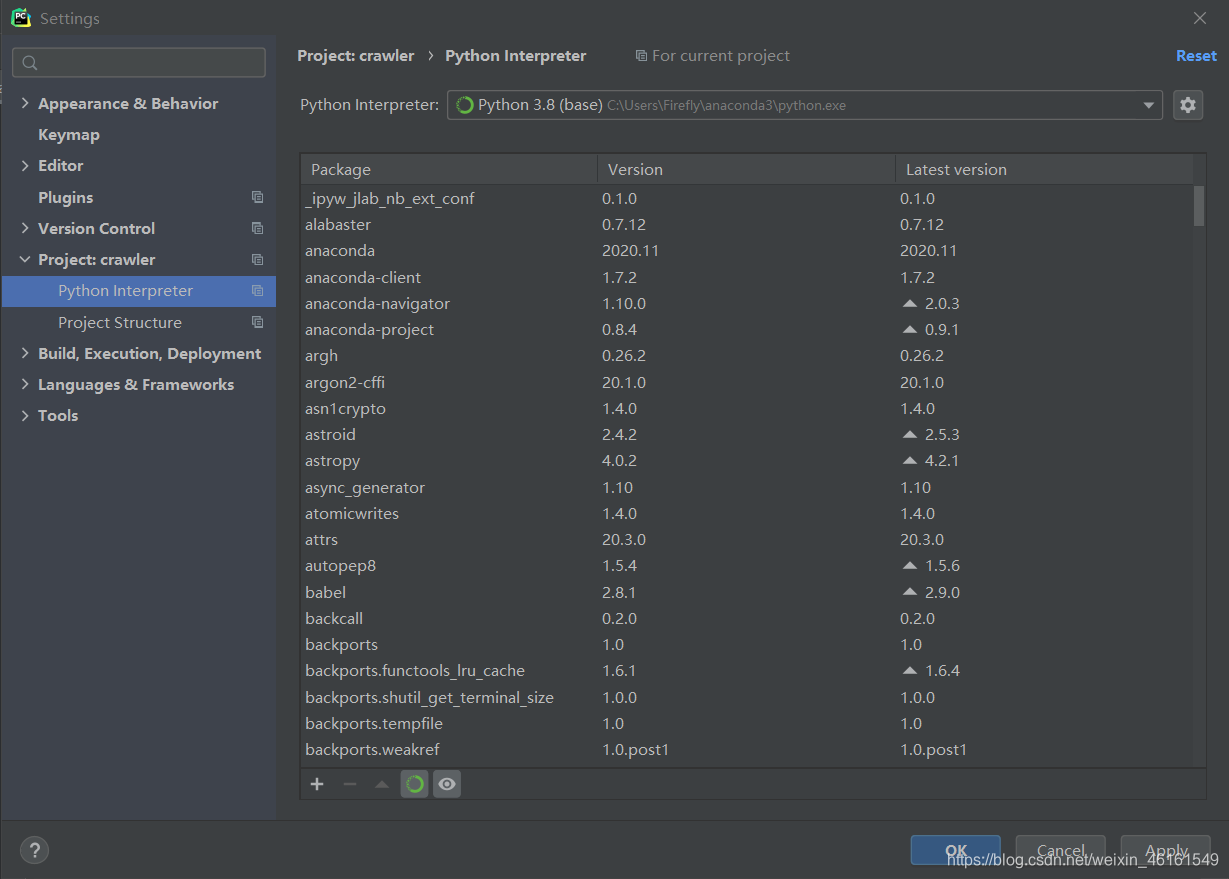
Task: Select the asn1crypto package row
Action: coord(747,408)
